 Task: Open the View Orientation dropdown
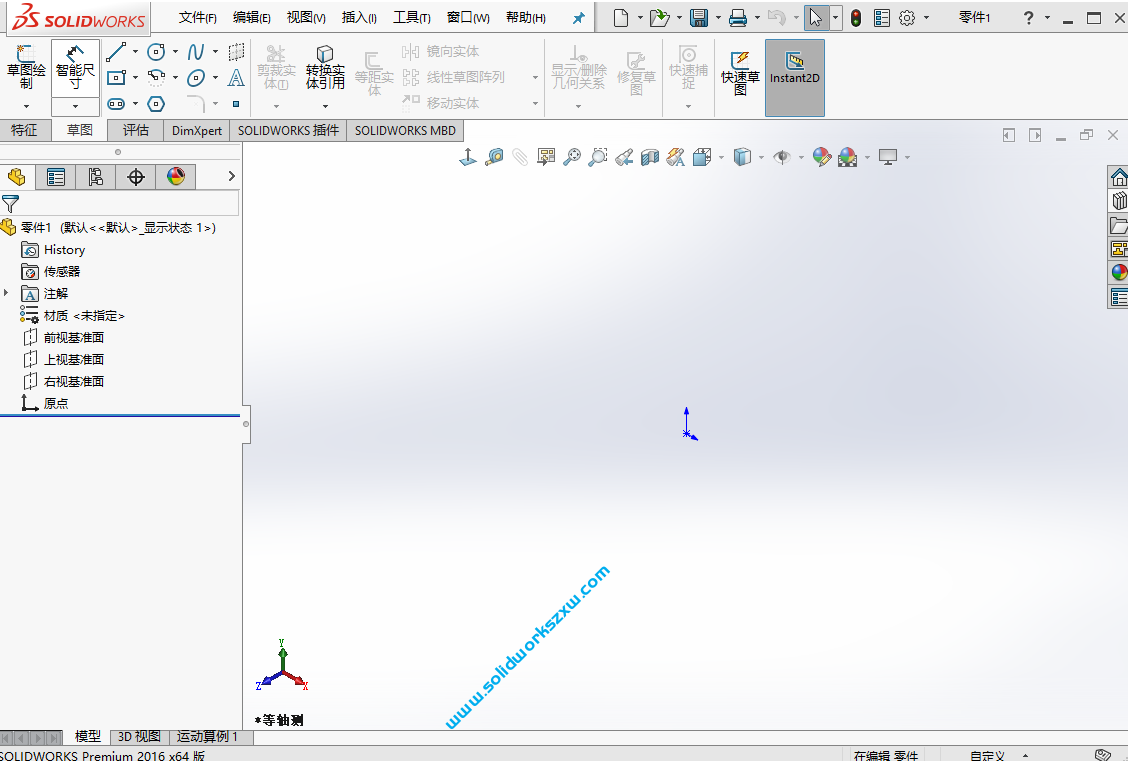719,157
